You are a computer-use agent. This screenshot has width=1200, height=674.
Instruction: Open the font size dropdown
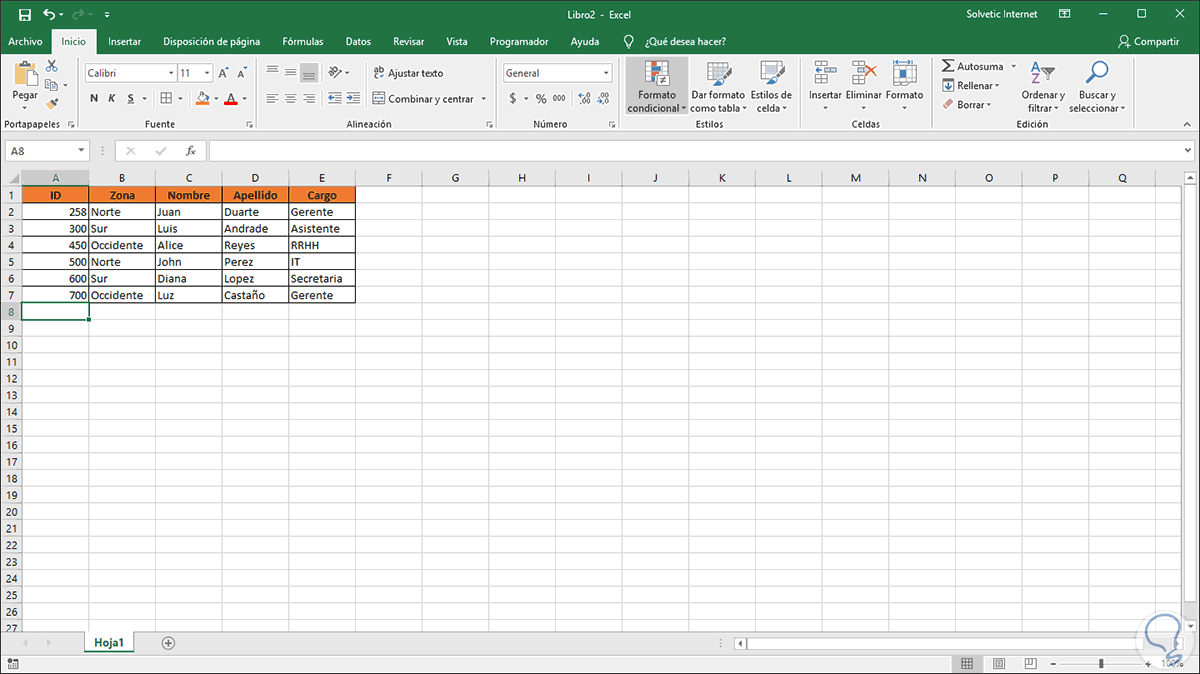coord(205,72)
